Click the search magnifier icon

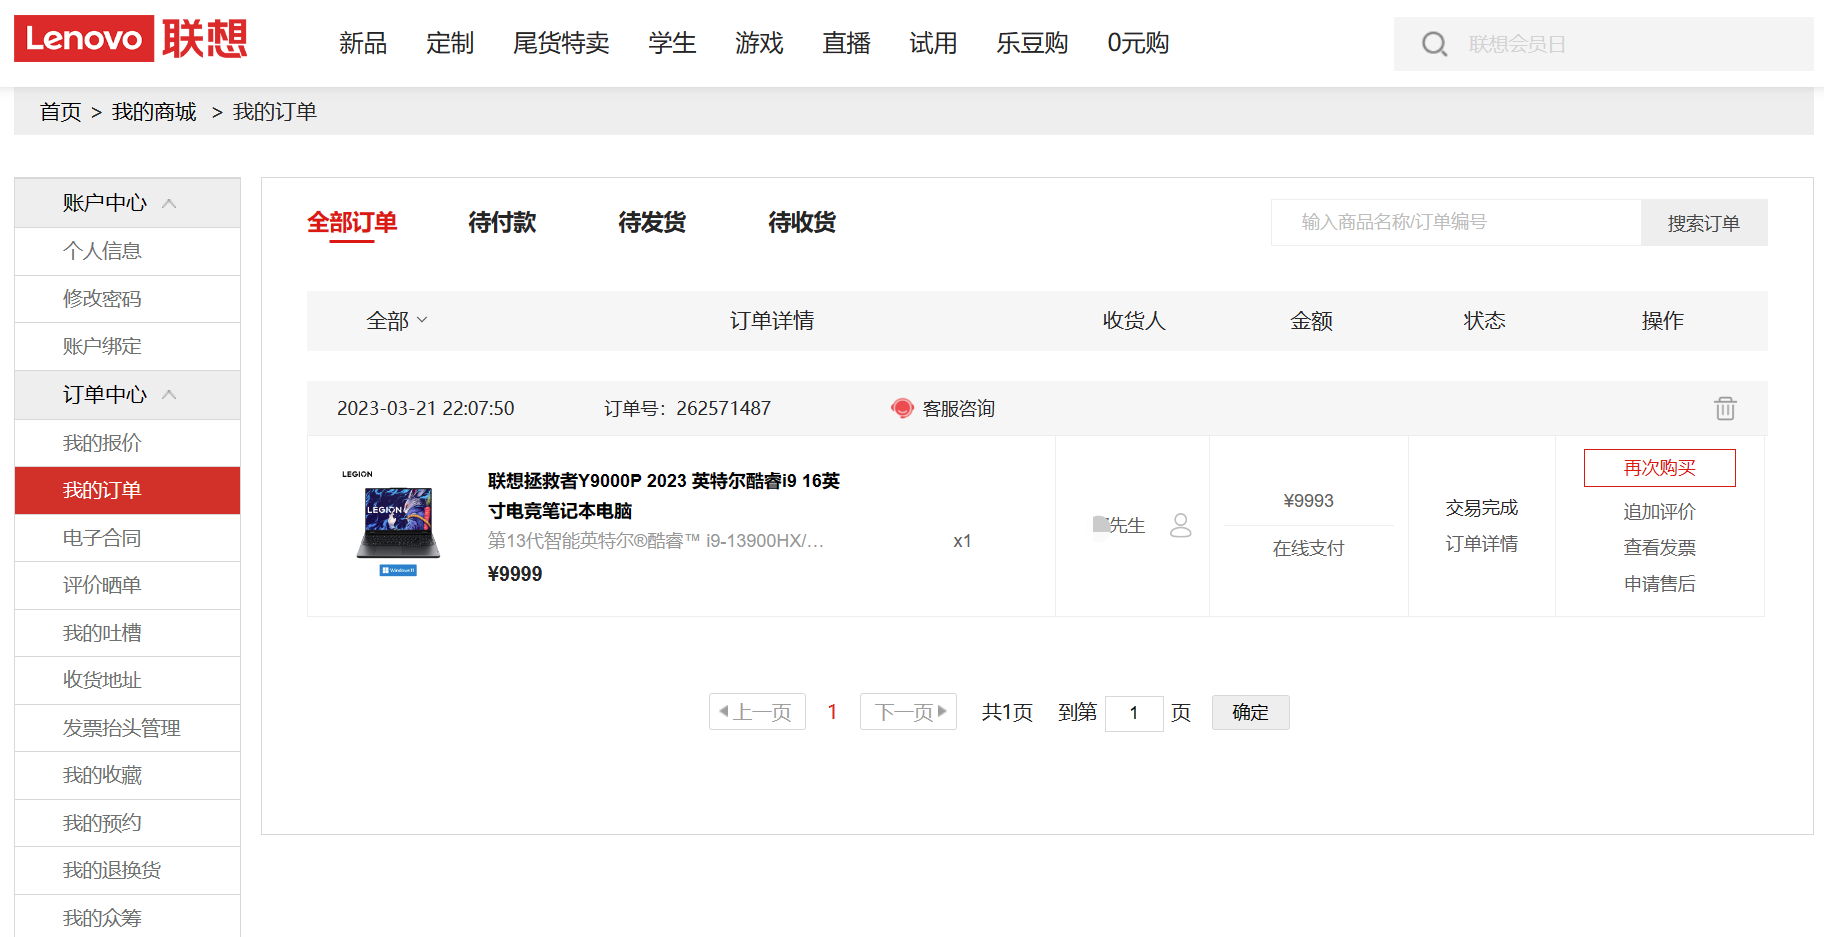coord(1434,44)
